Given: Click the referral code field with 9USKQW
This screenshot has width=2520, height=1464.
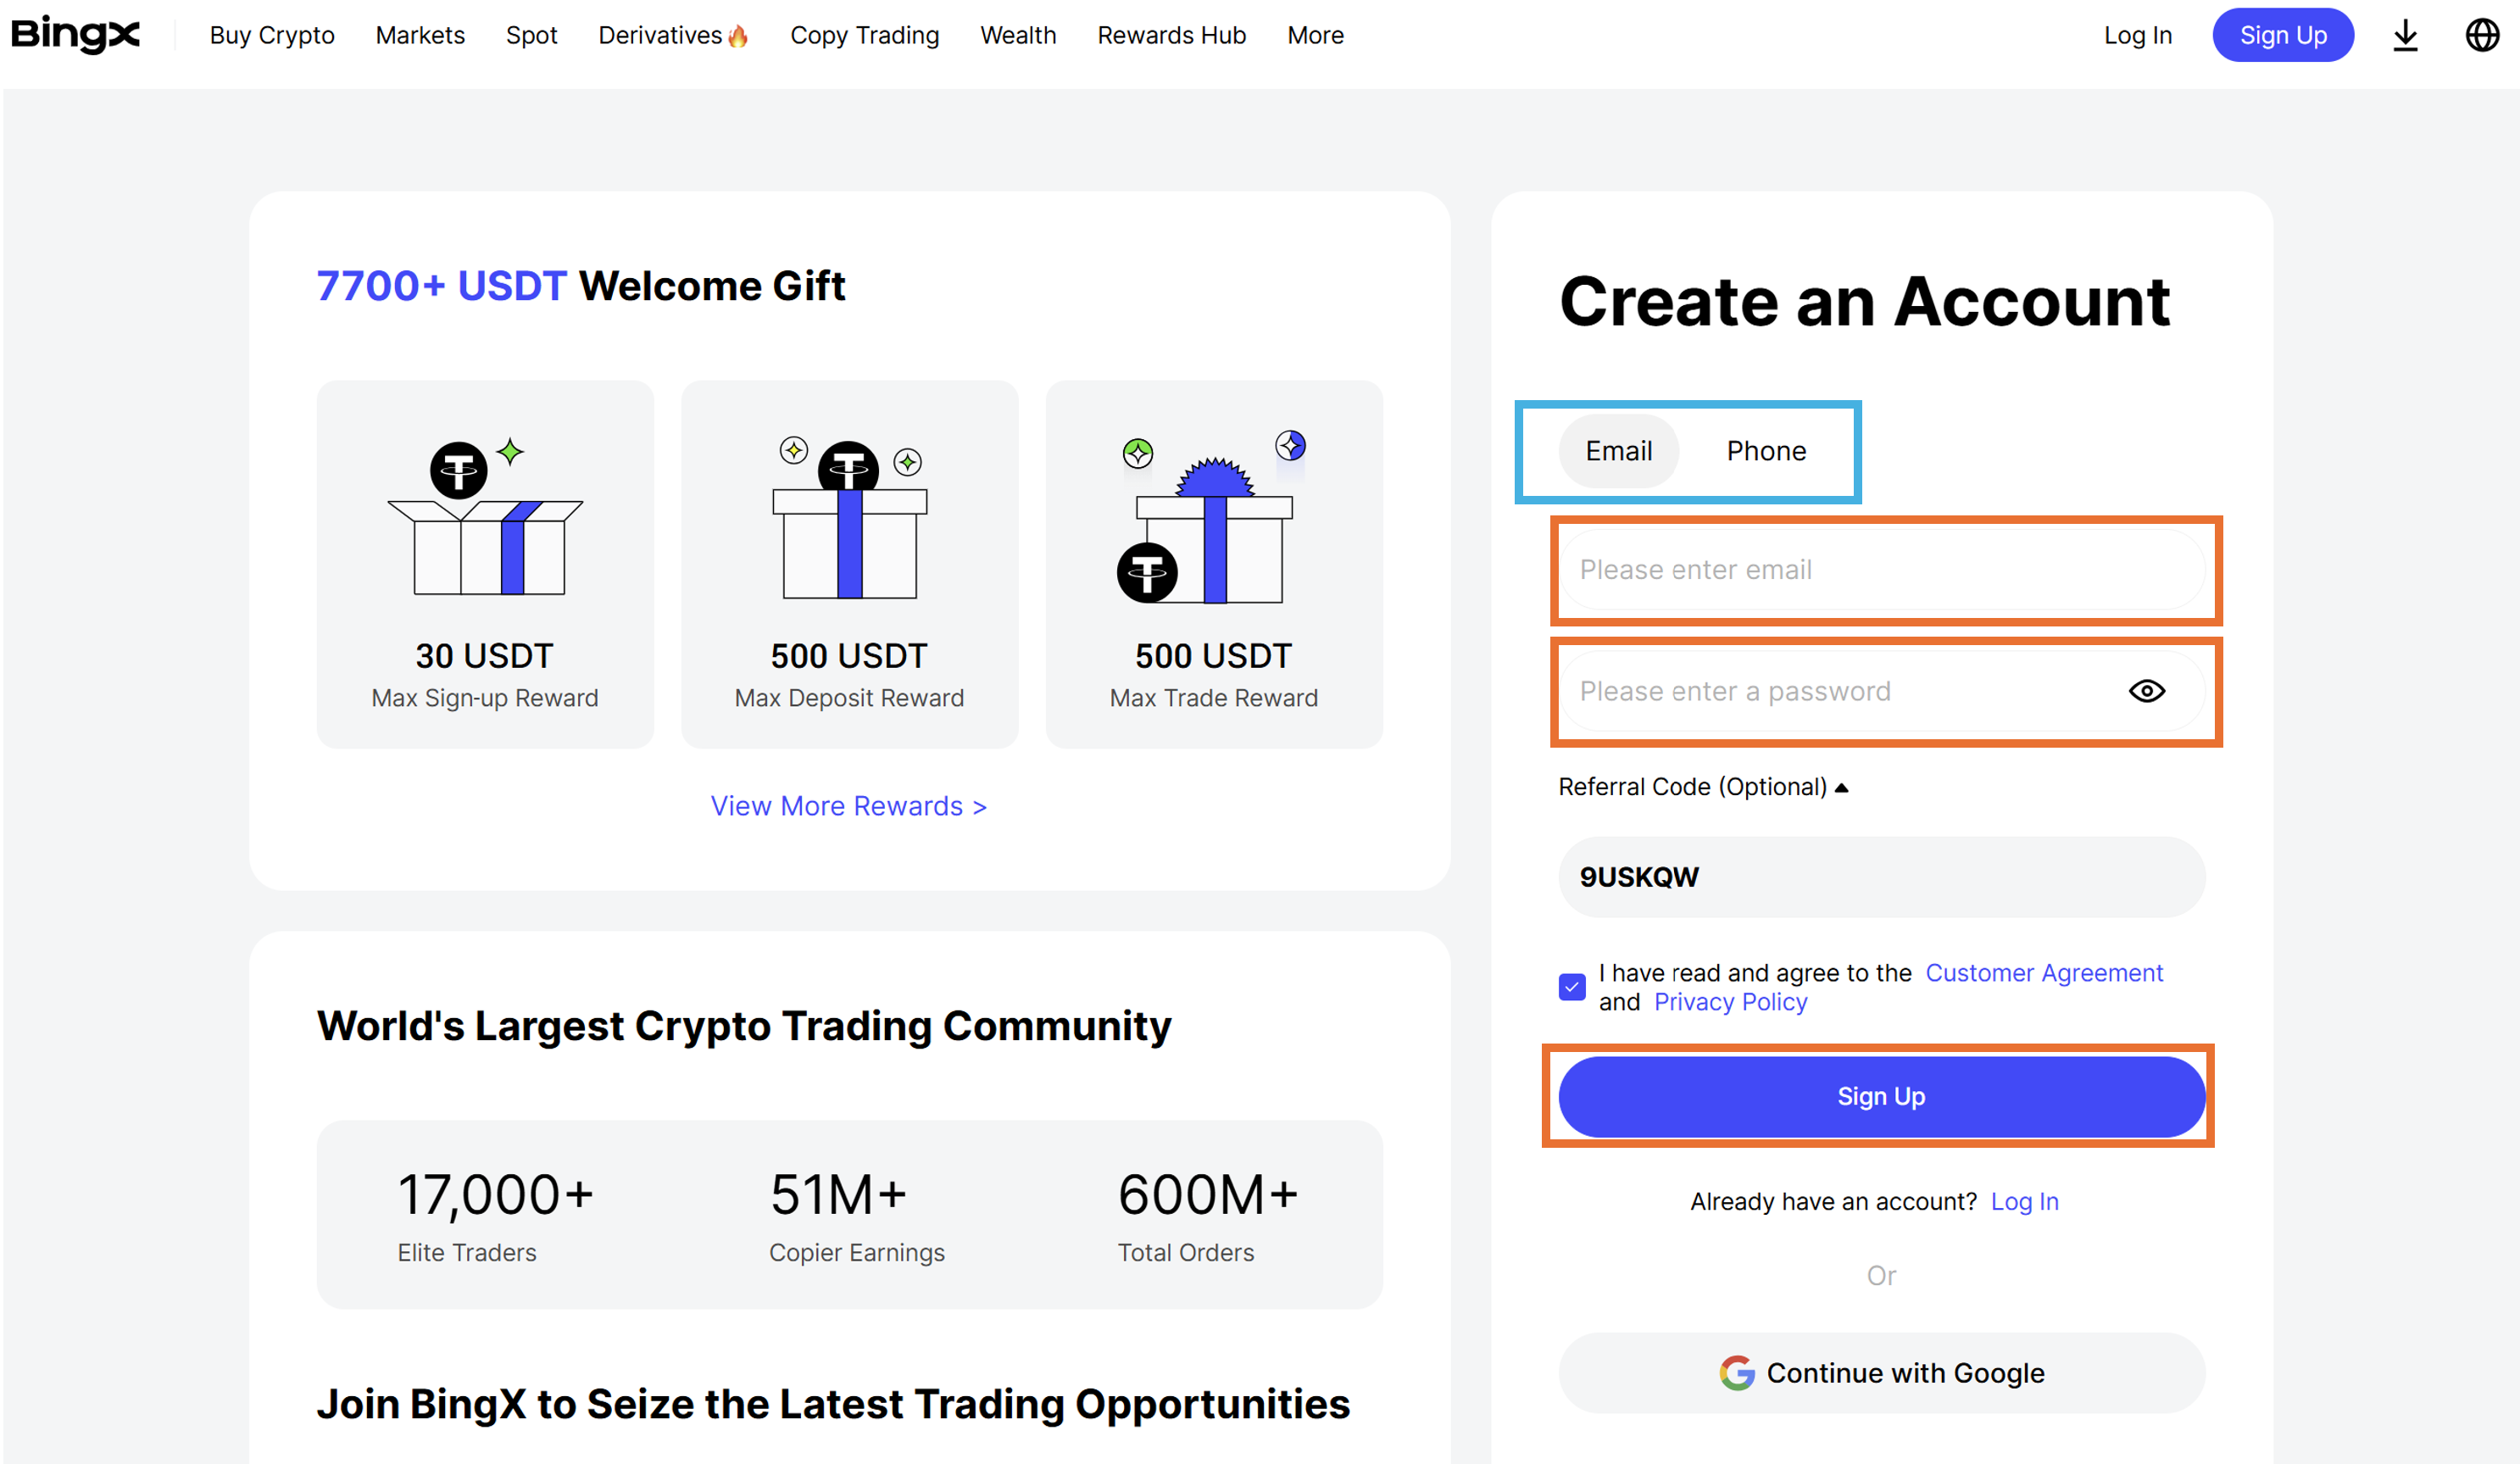Looking at the screenshot, I should pyautogui.click(x=1881, y=877).
